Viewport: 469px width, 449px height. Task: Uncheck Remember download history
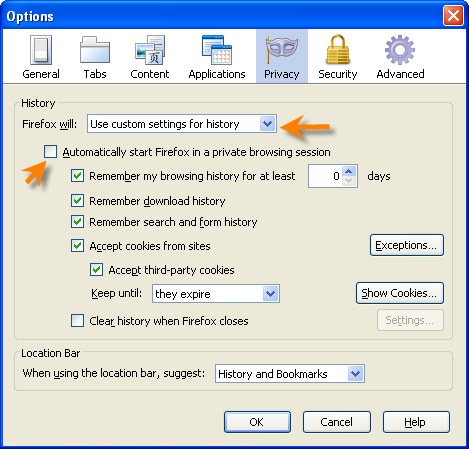click(77, 201)
